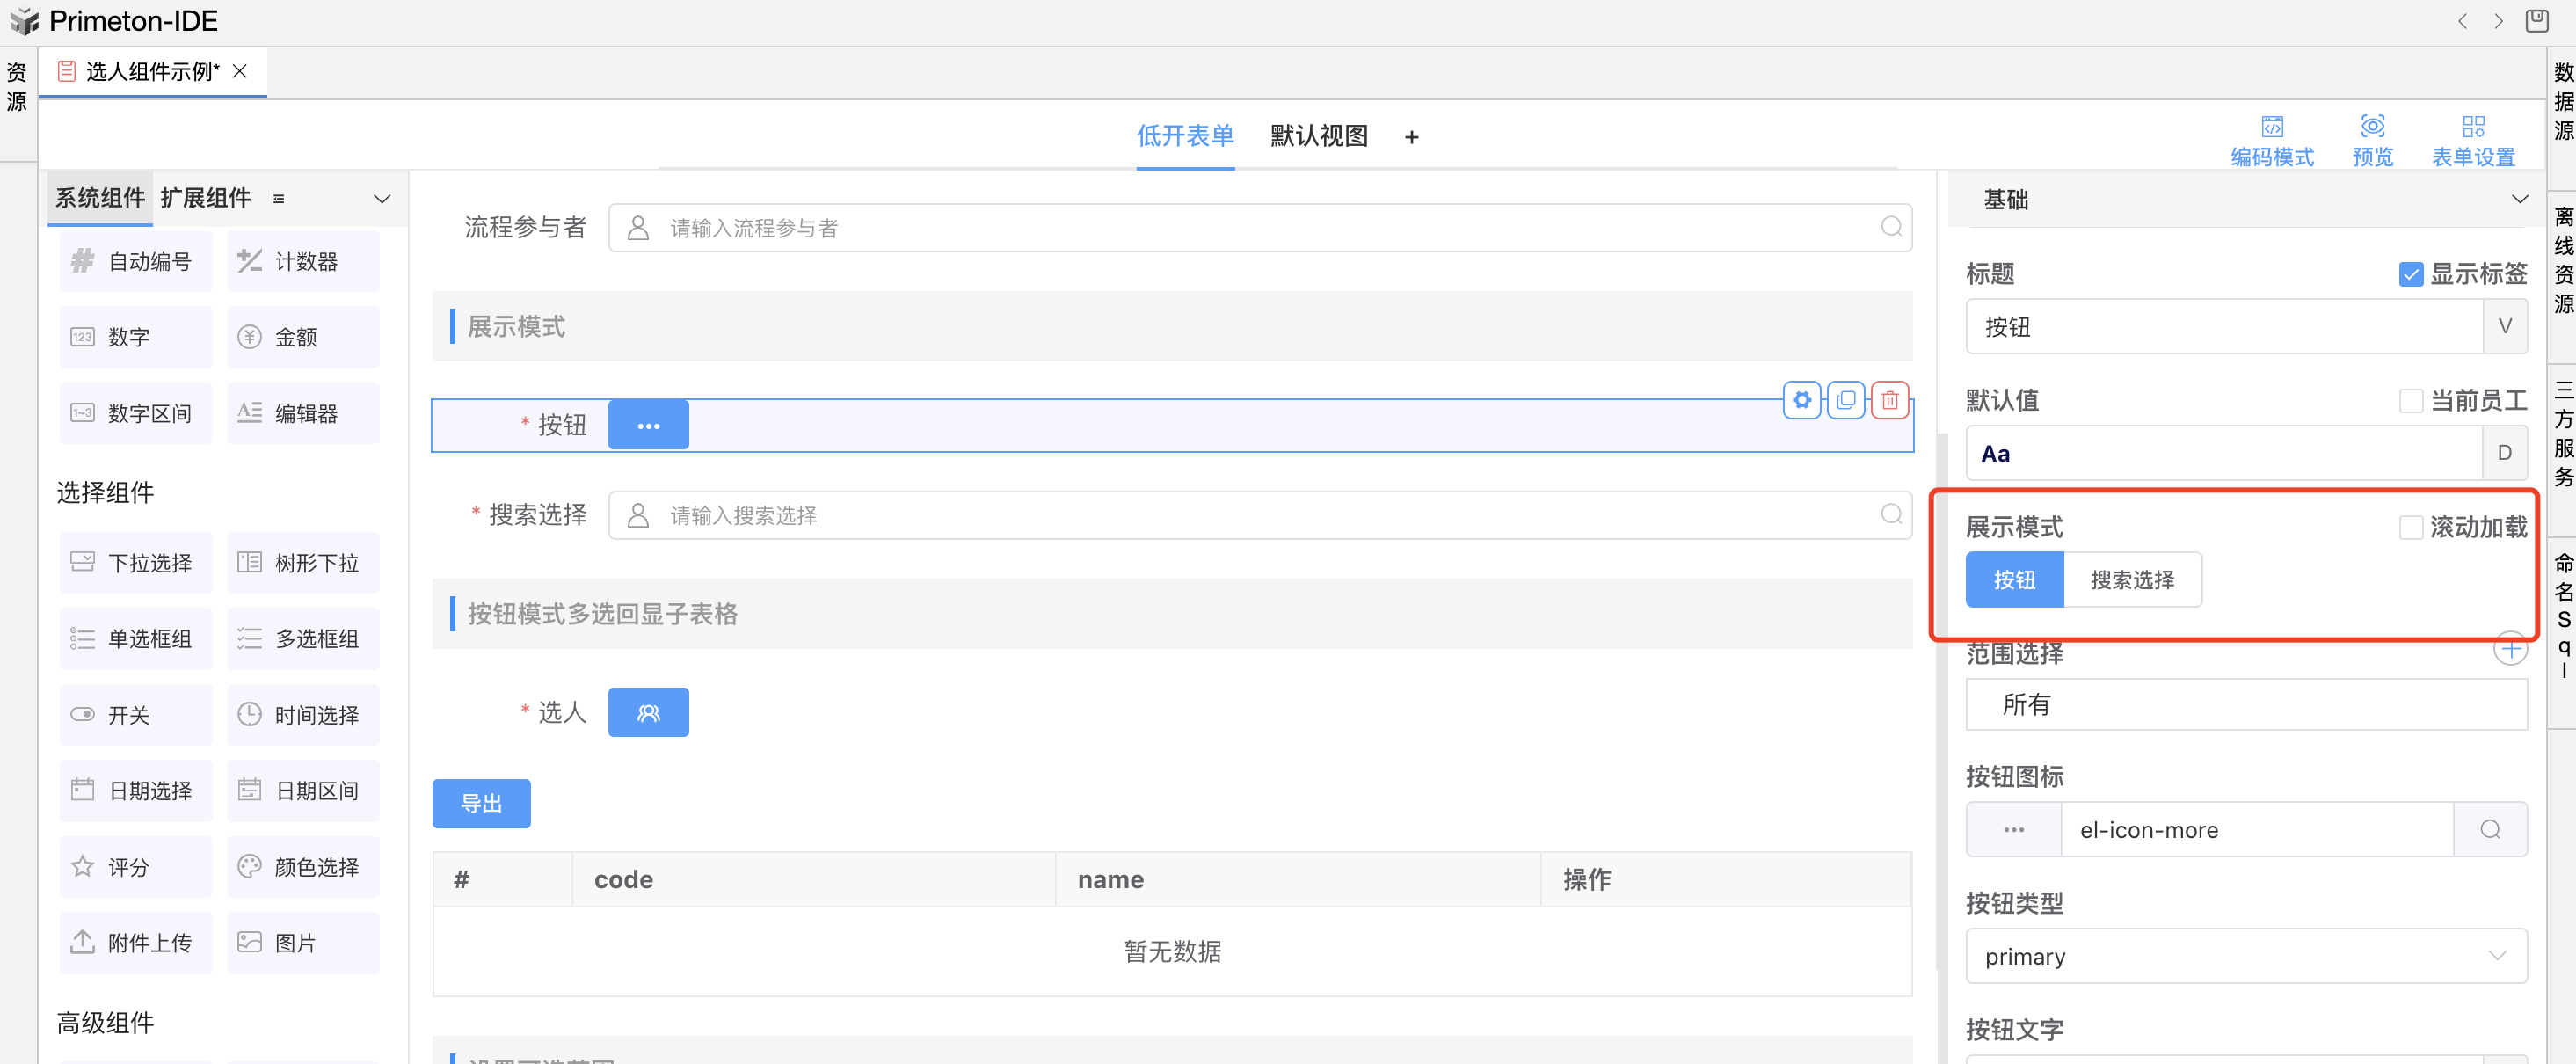Image resolution: width=2576 pixels, height=1064 pixels.
Task: Delete selected component with red trash icon
Action: coord(1889,401)
